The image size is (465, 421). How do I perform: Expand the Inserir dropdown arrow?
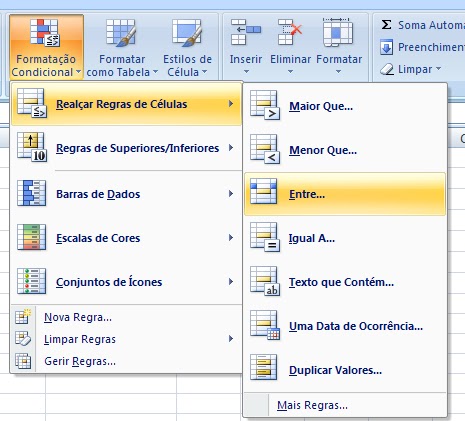[246, 72]
